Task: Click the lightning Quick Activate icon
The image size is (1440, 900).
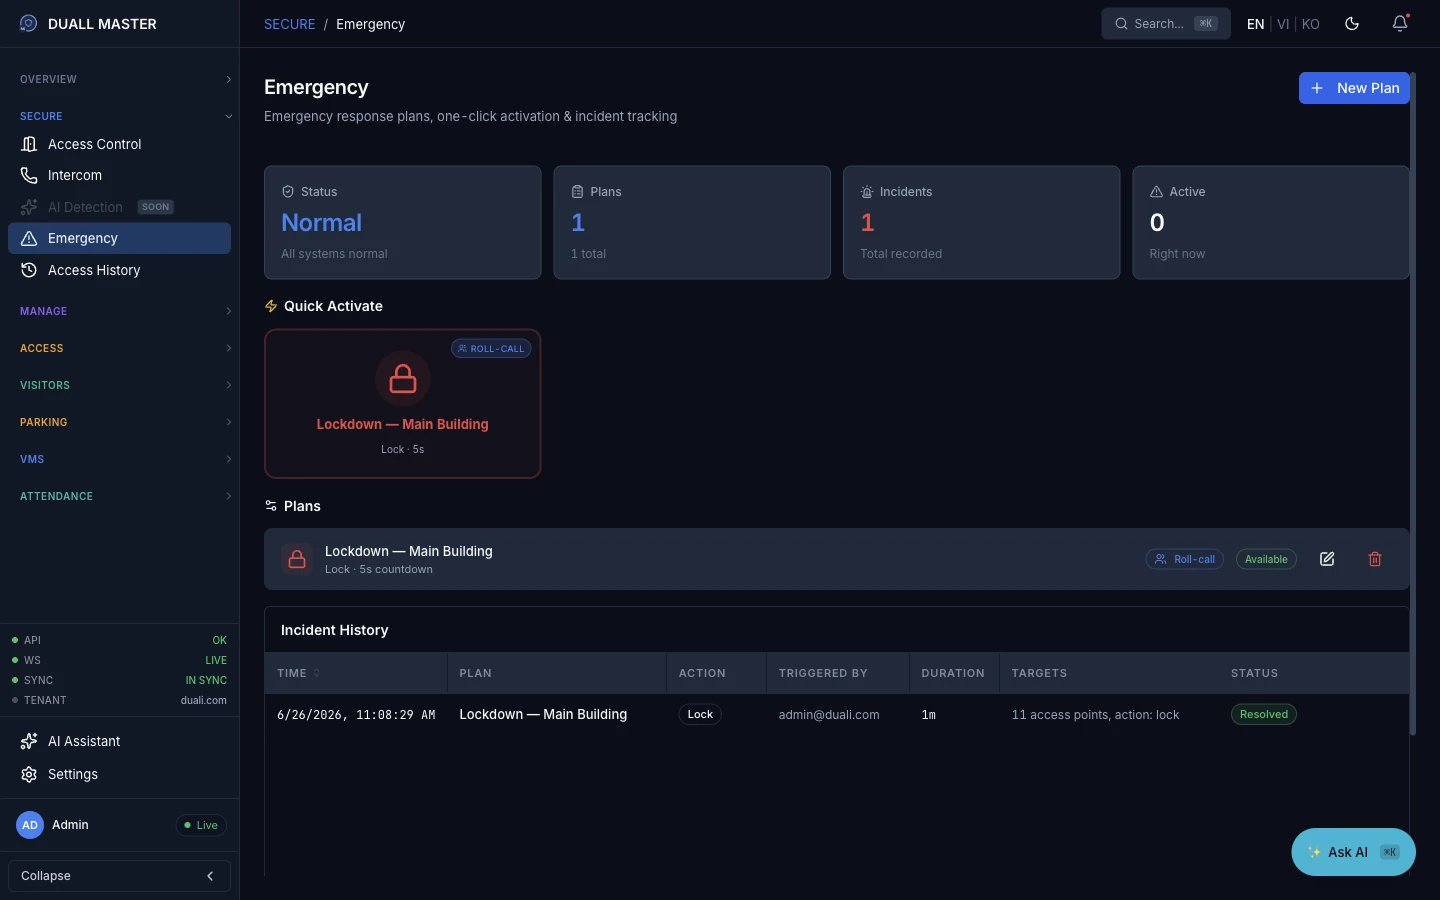Action: click(x=271, y=306)
